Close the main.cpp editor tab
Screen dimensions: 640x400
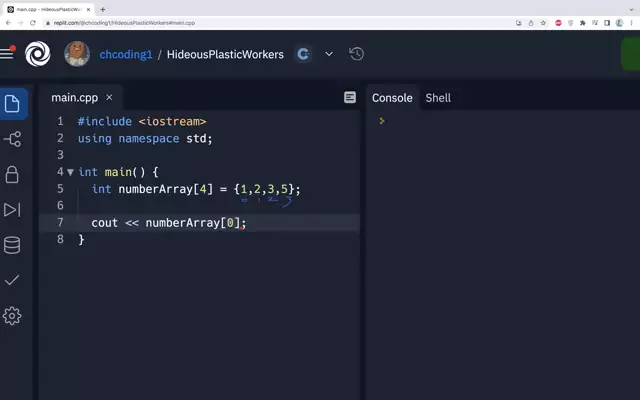109,98
